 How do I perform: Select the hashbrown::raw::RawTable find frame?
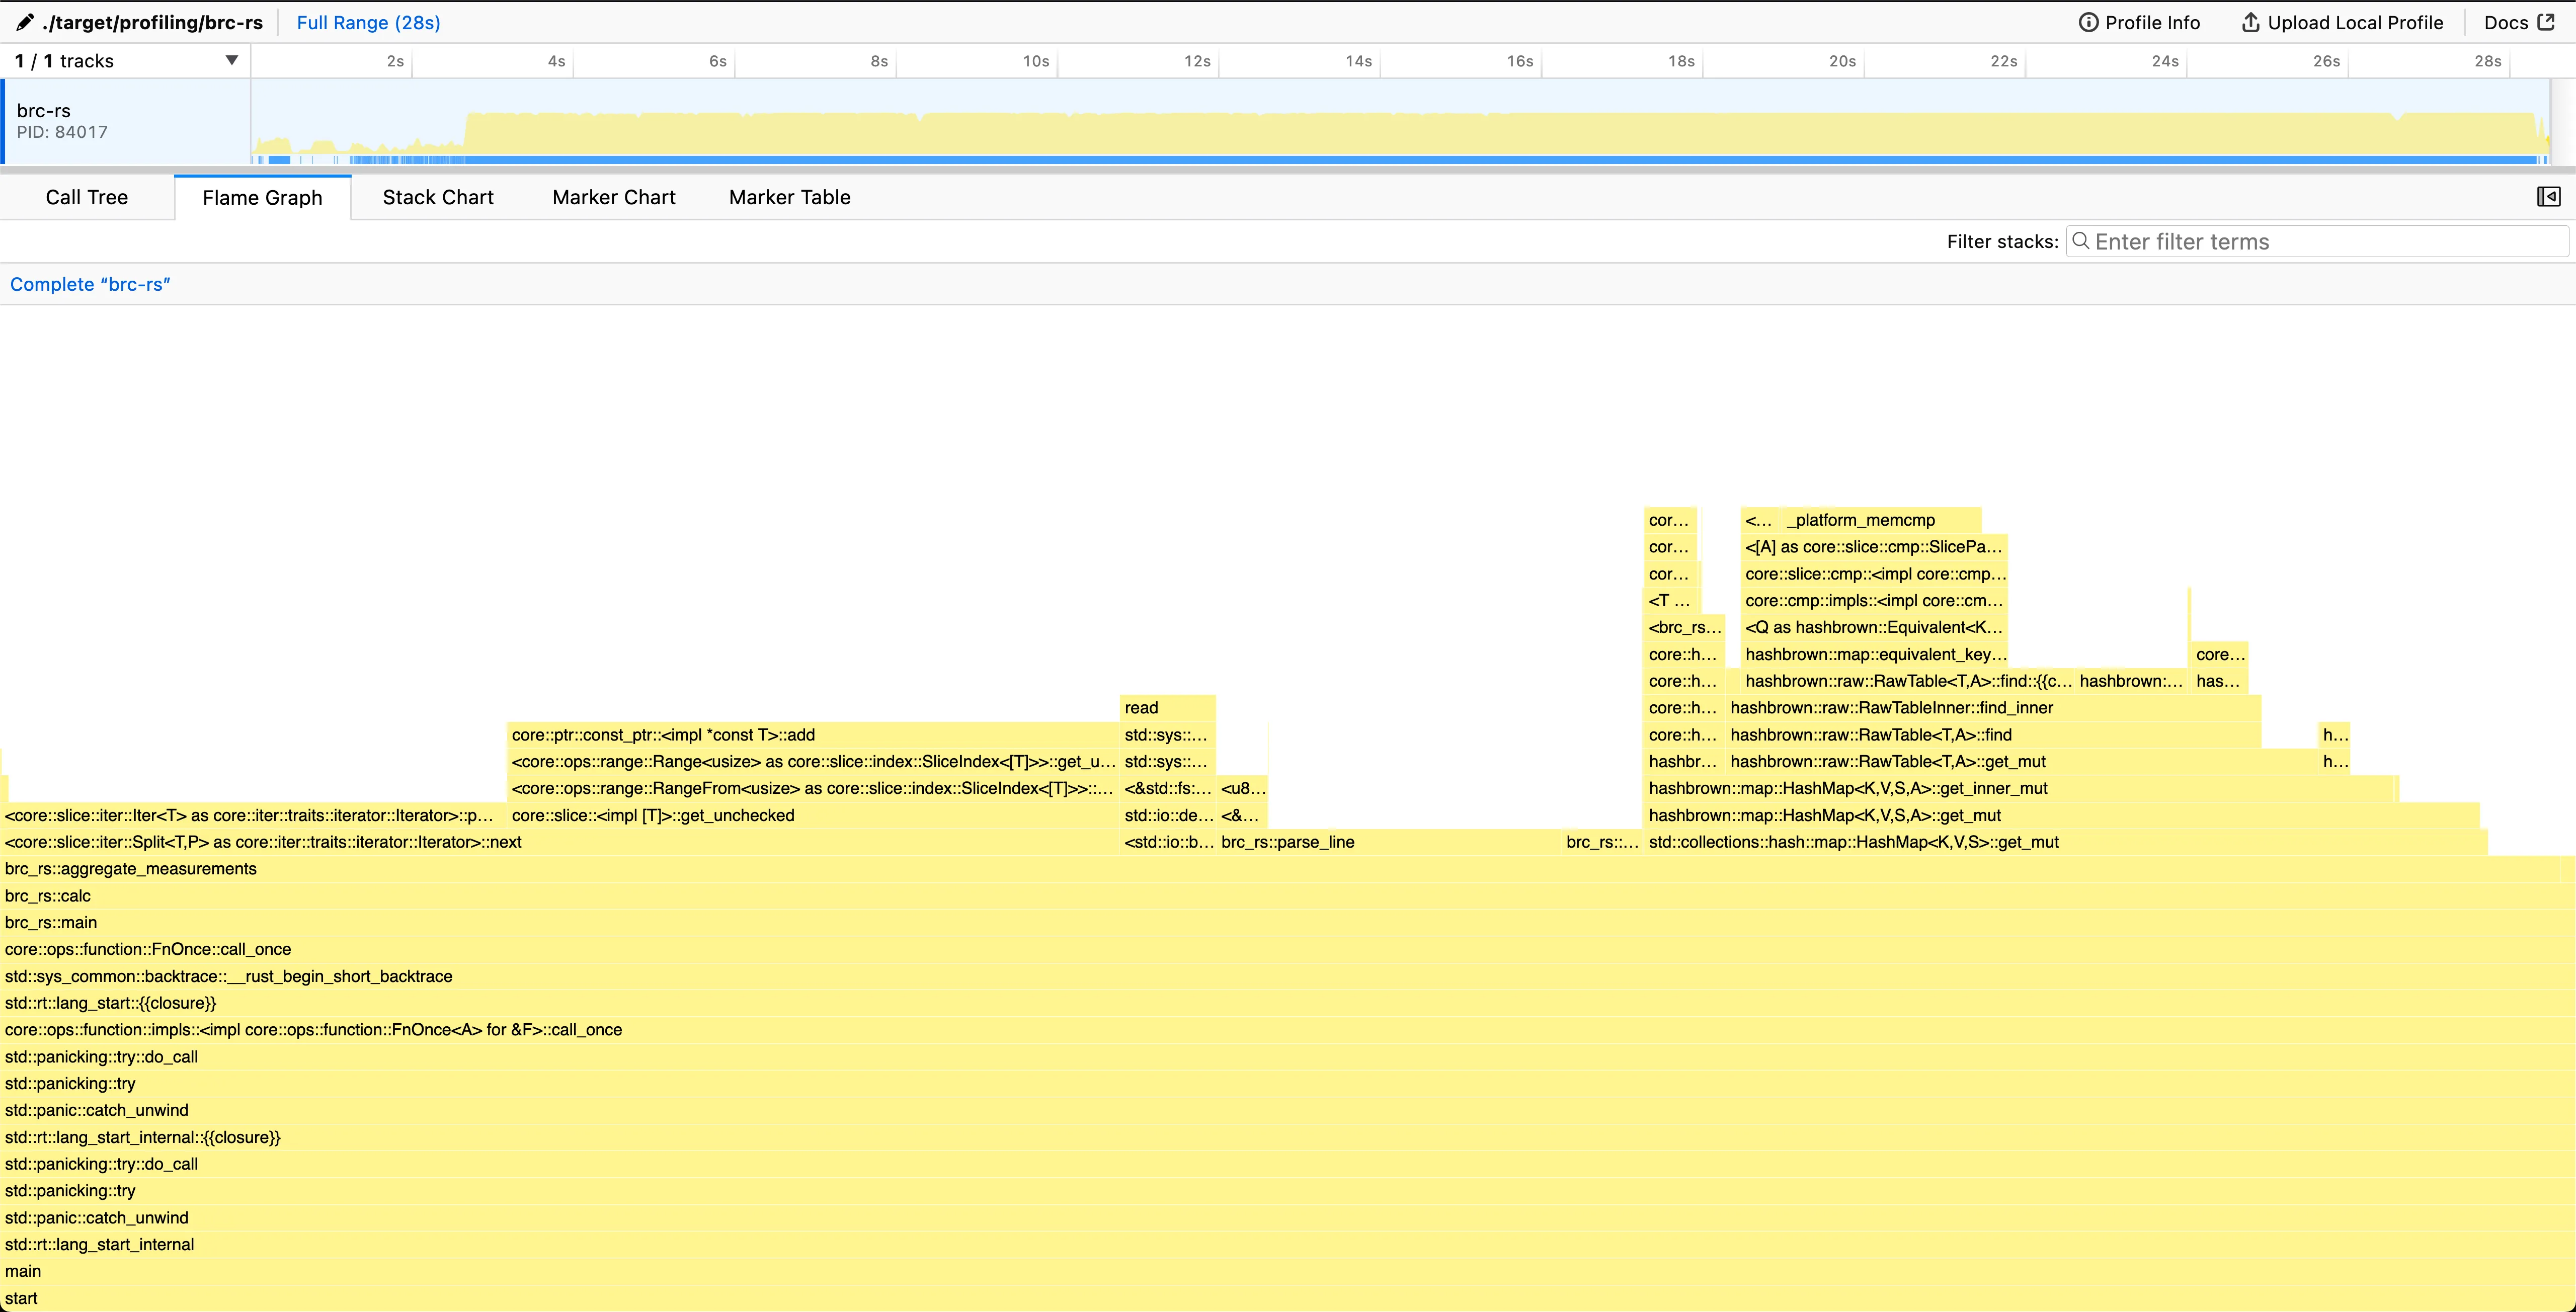pyautogui.click(x=1870, y=735)
